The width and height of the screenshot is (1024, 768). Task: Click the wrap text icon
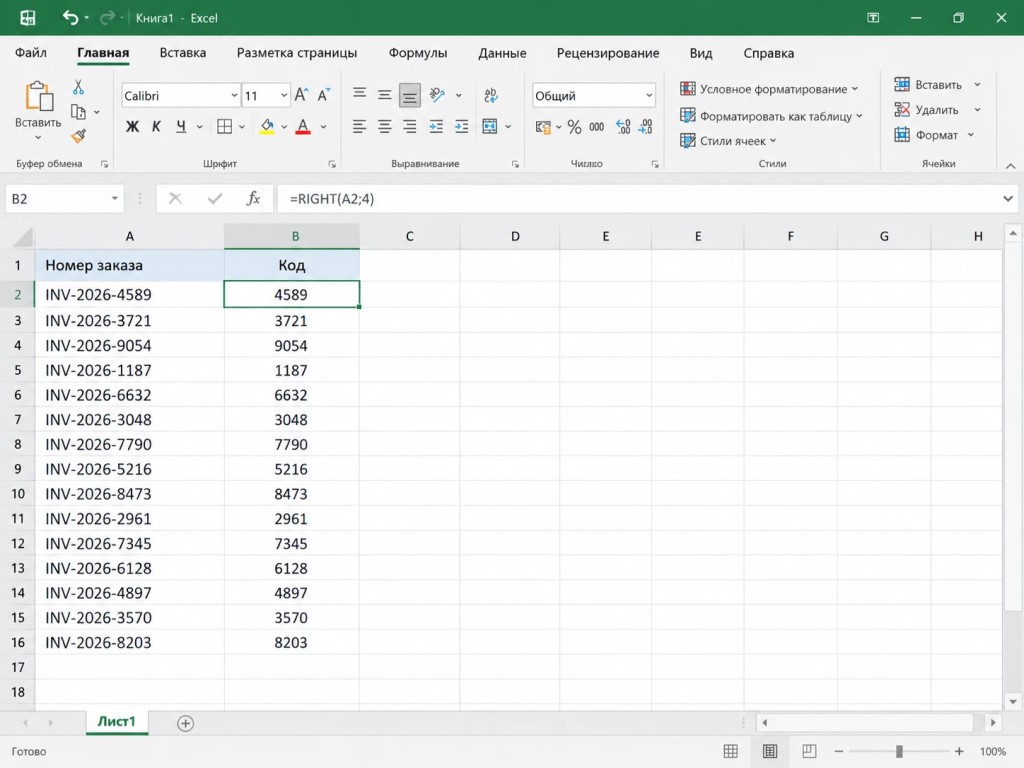point(491,95)
